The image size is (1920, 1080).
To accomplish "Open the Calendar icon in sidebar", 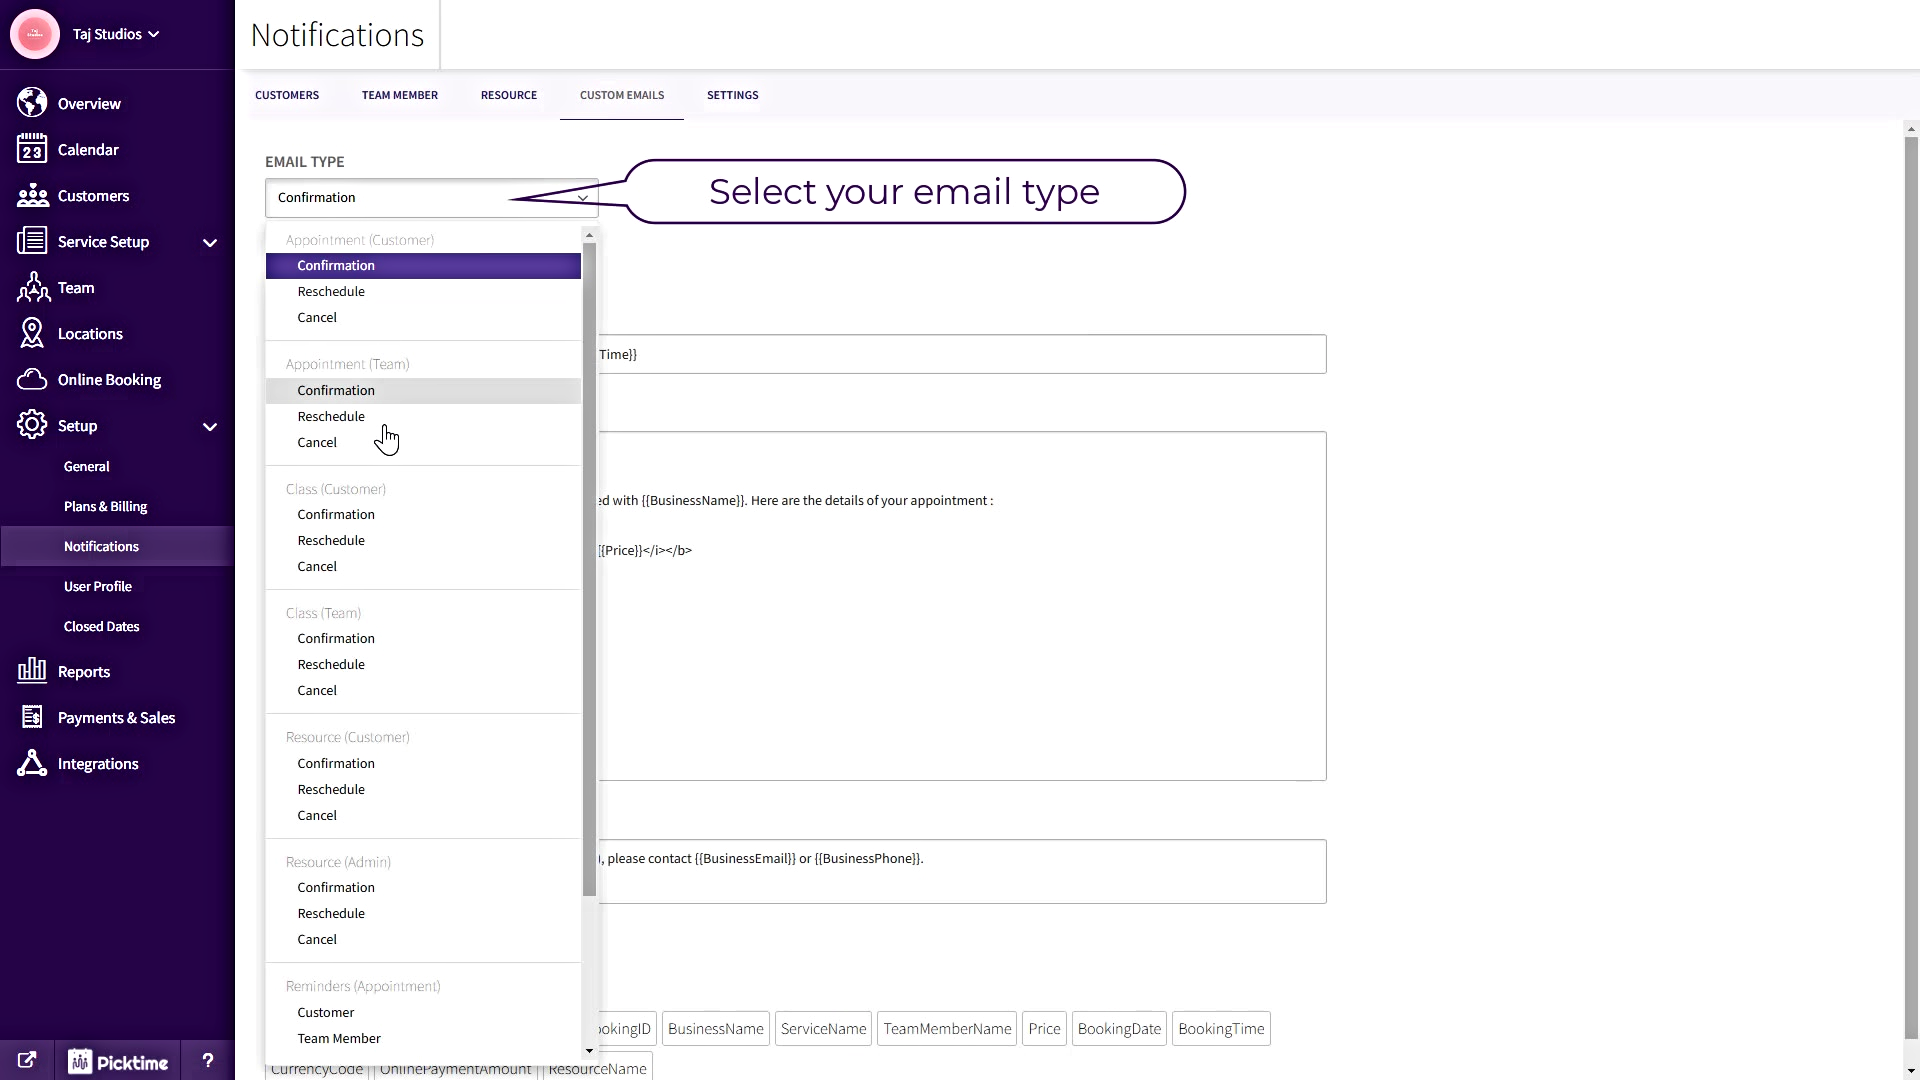I will pos(32,150).
